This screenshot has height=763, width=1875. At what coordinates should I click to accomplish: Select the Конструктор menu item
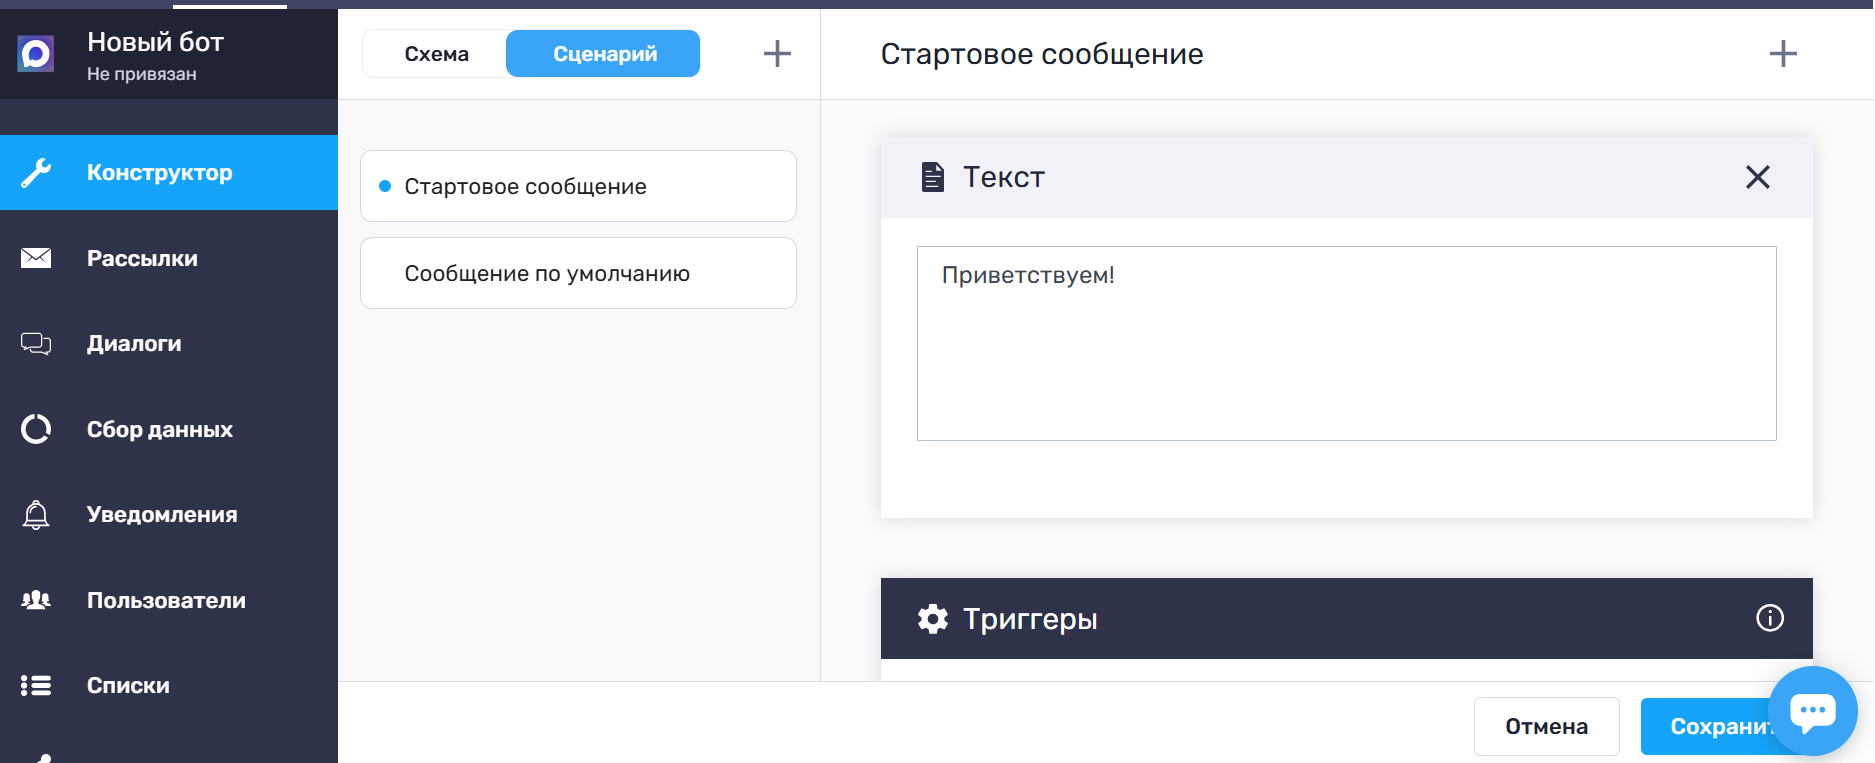coord(169,173)
